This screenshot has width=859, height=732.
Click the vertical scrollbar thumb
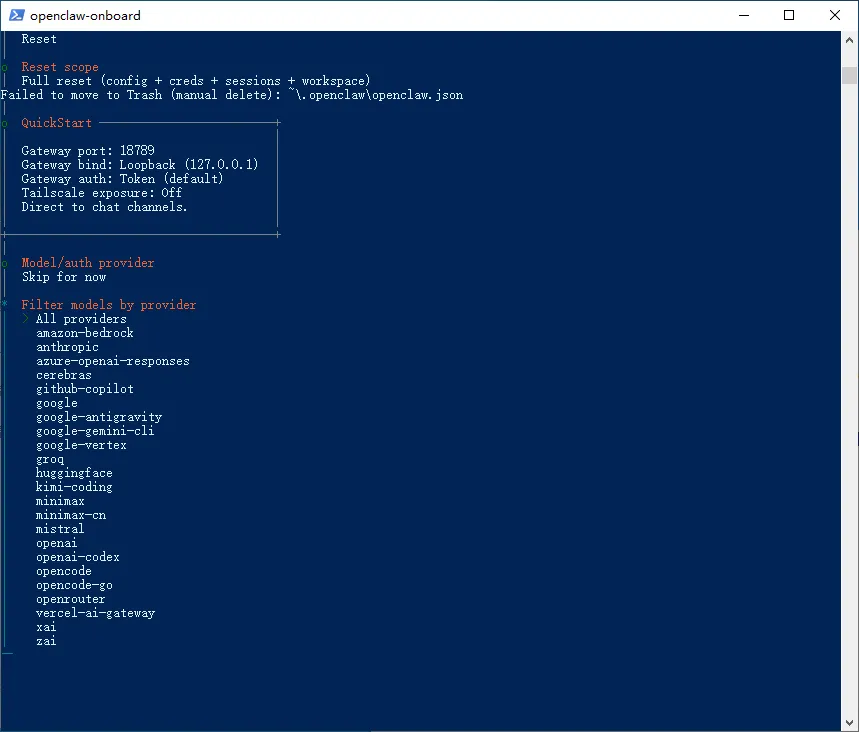(x=849, y=75)
